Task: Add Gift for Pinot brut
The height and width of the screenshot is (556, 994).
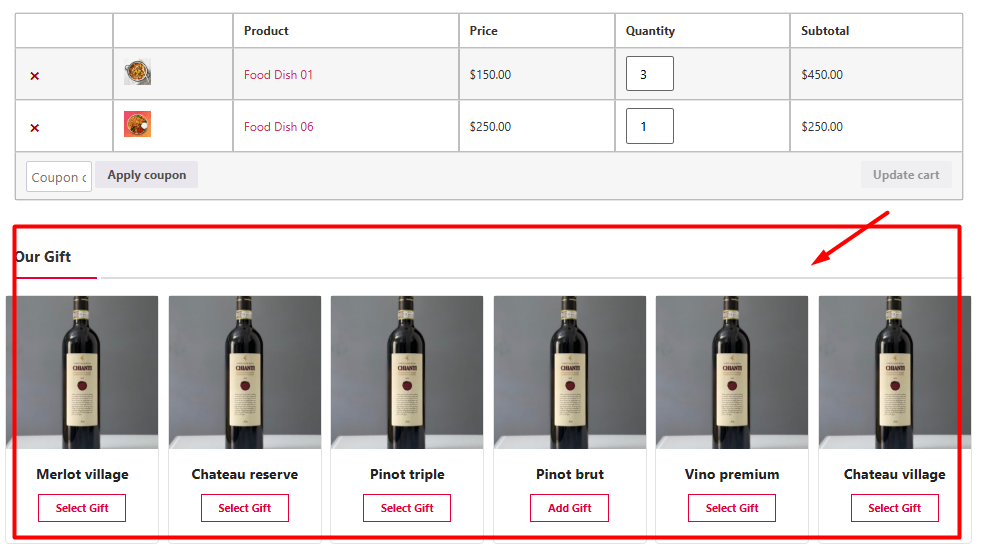Action: tap(569, 508)
